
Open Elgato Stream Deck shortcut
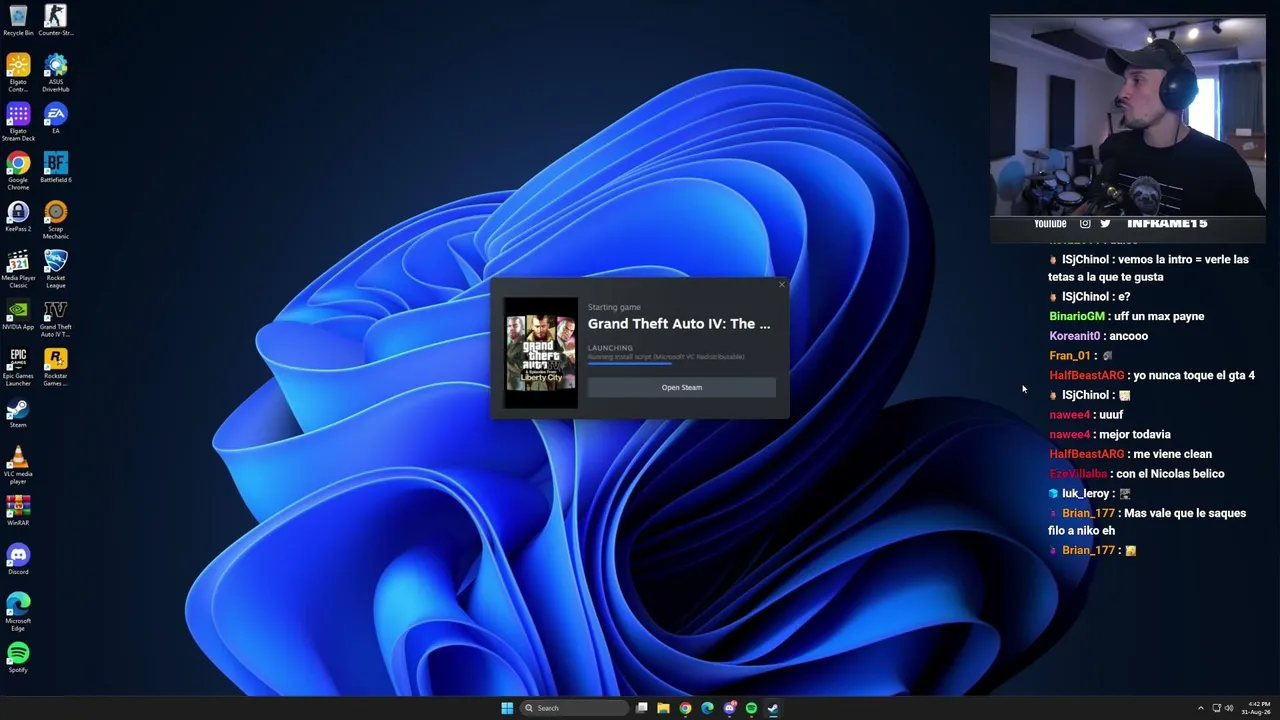click(x=18, y=122)
